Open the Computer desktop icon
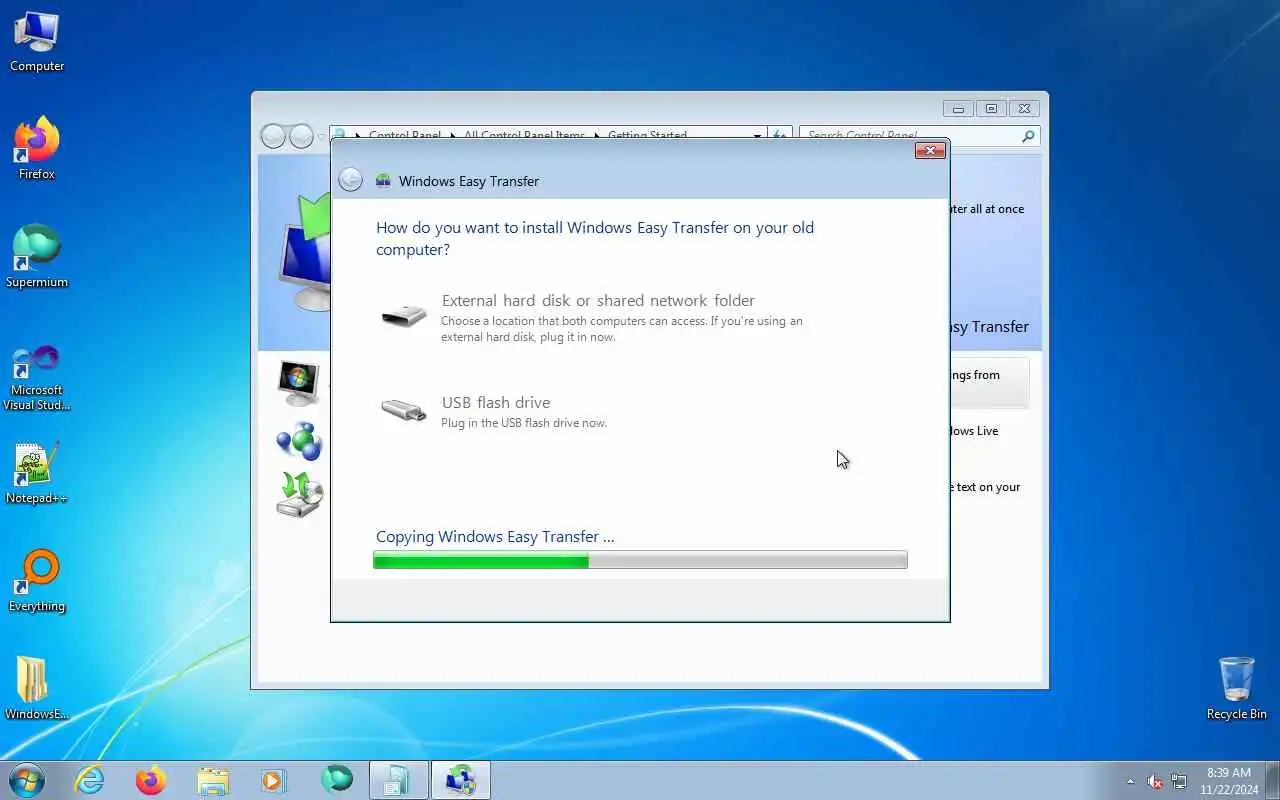Screen dimensions: 1280x800 pyautogui.click(x=37, y=42)
